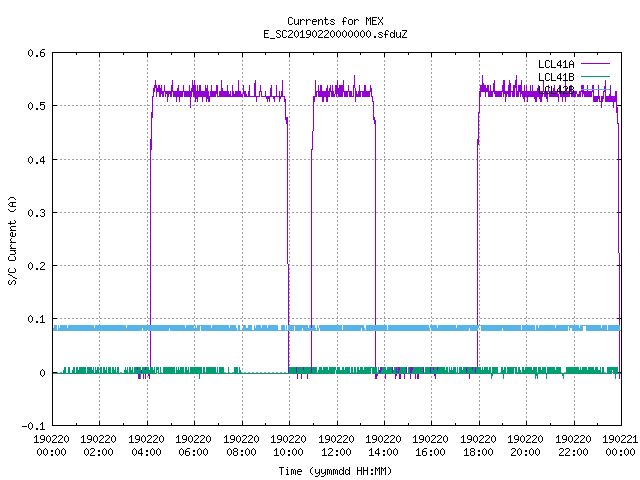Click the y-axis label 'S/C Current (A)'
The width and height of the screenshot is (640, 480).
[12, 240]
